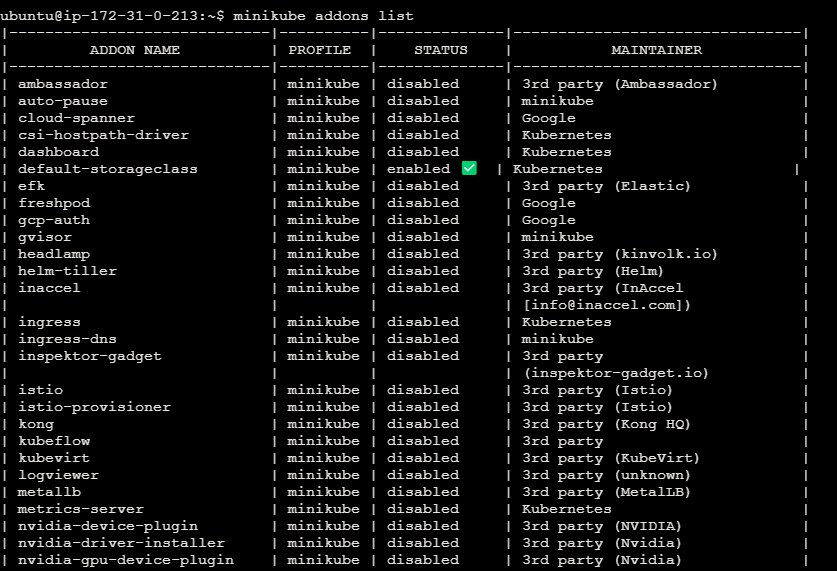Click the Kubernetes maintainer for dashboard
The image size is (837, 571).
tap(566, 152)
